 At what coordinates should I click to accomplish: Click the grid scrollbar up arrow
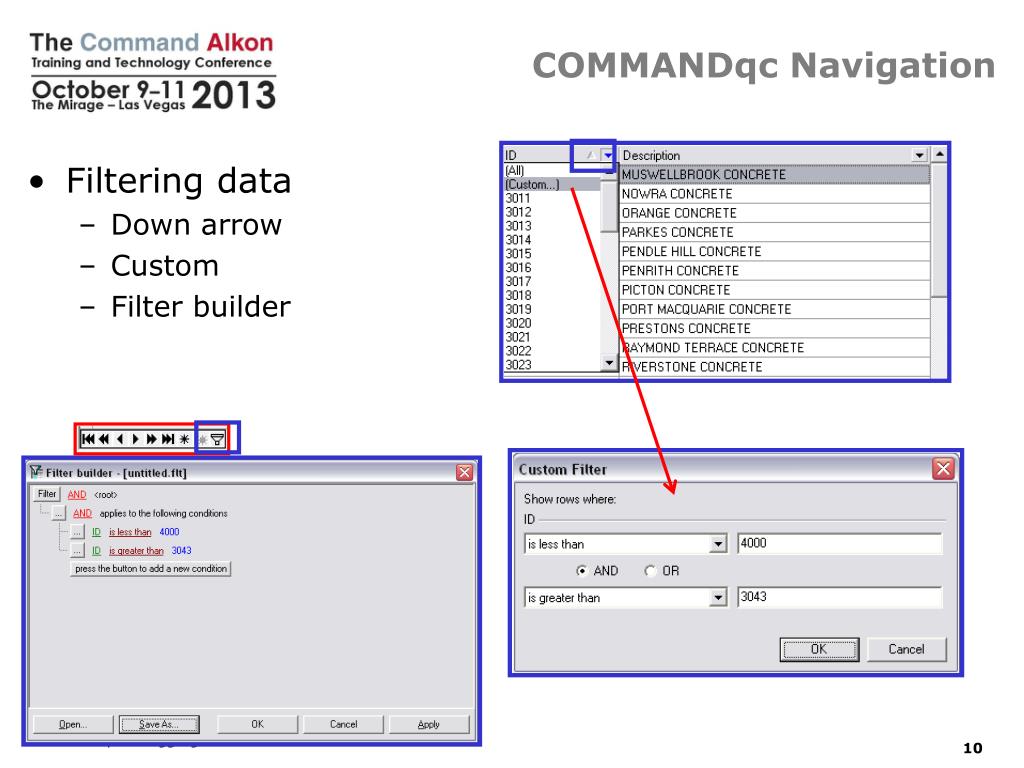point(939,155)
